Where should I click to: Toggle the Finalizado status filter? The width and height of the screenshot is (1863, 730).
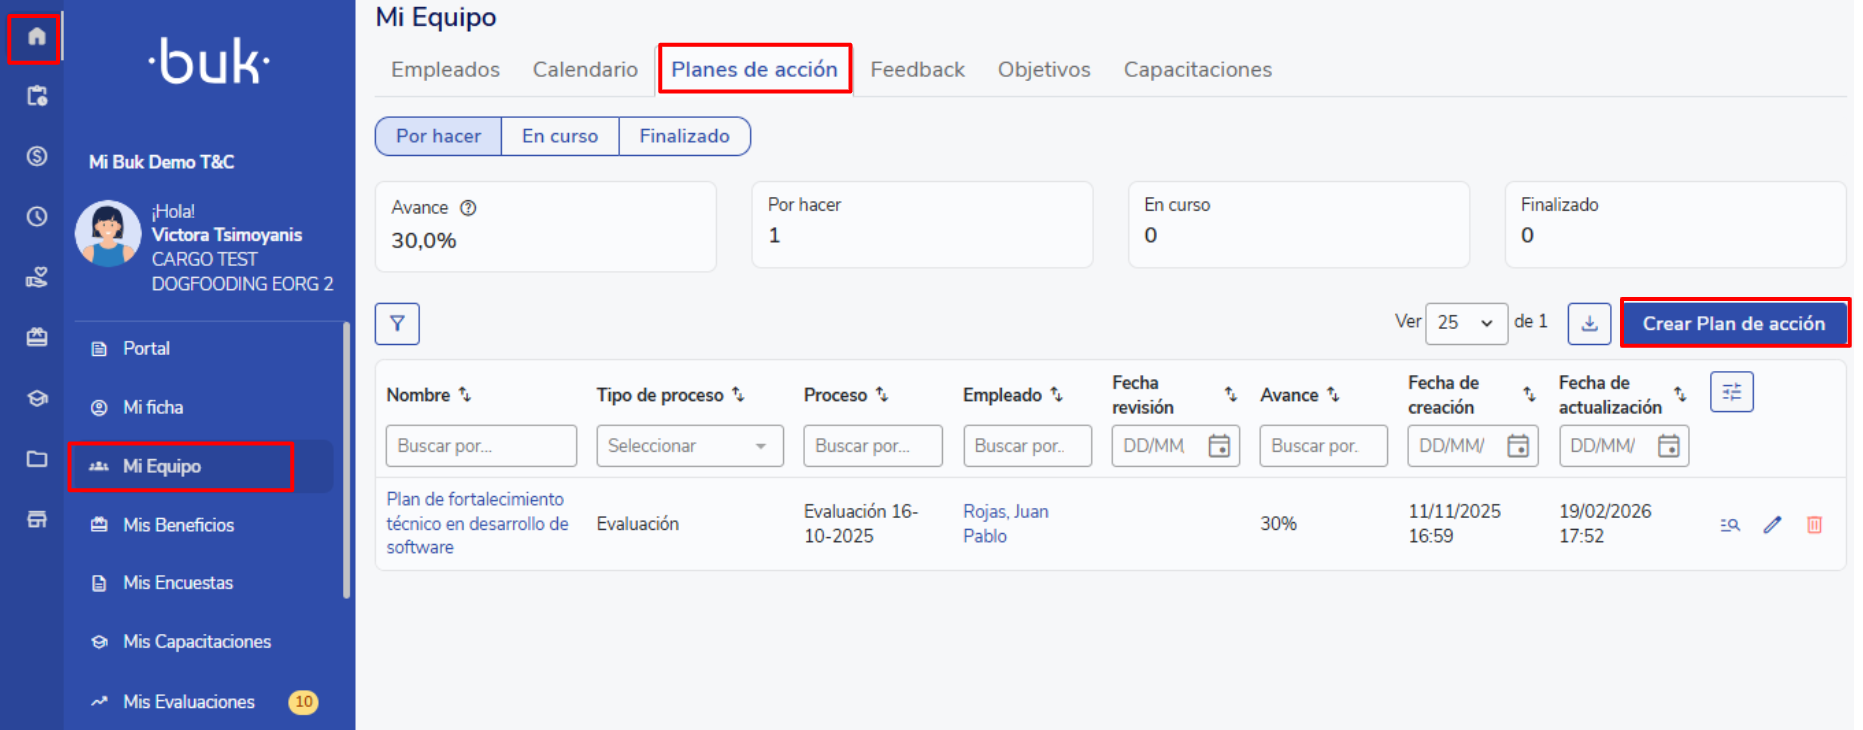685,136
